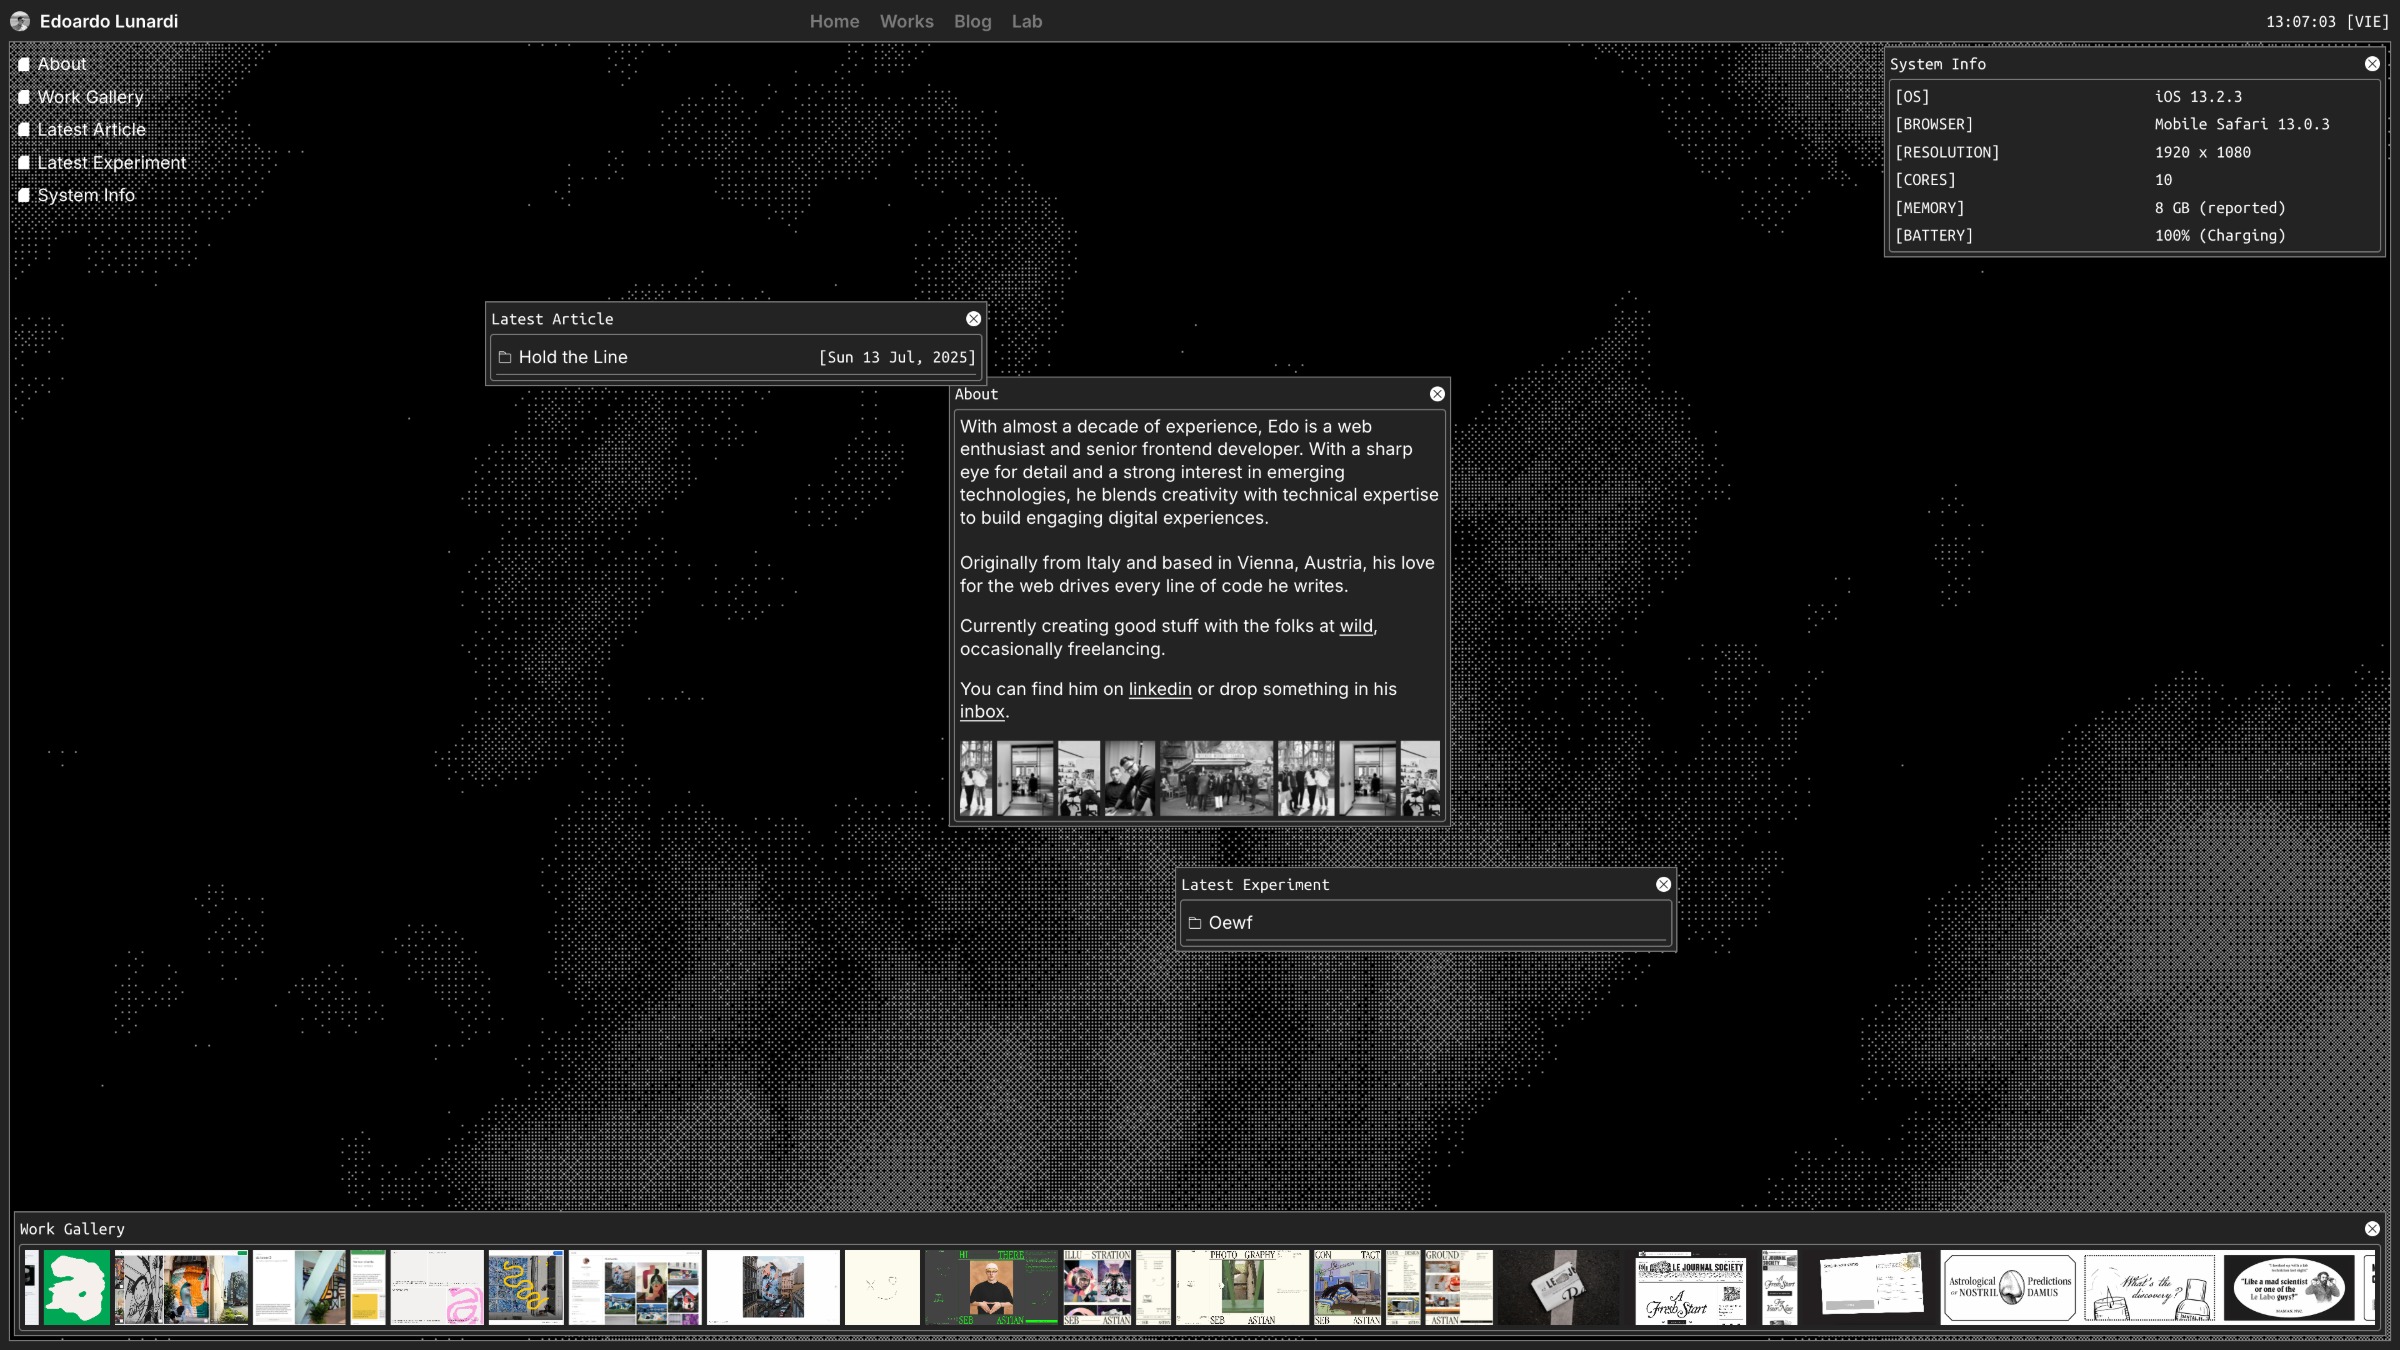Image resolution: width=2400 pixels, height=1350 pixels.
Task: Click the Work Gallery panel title
Action: (72, 1229)
